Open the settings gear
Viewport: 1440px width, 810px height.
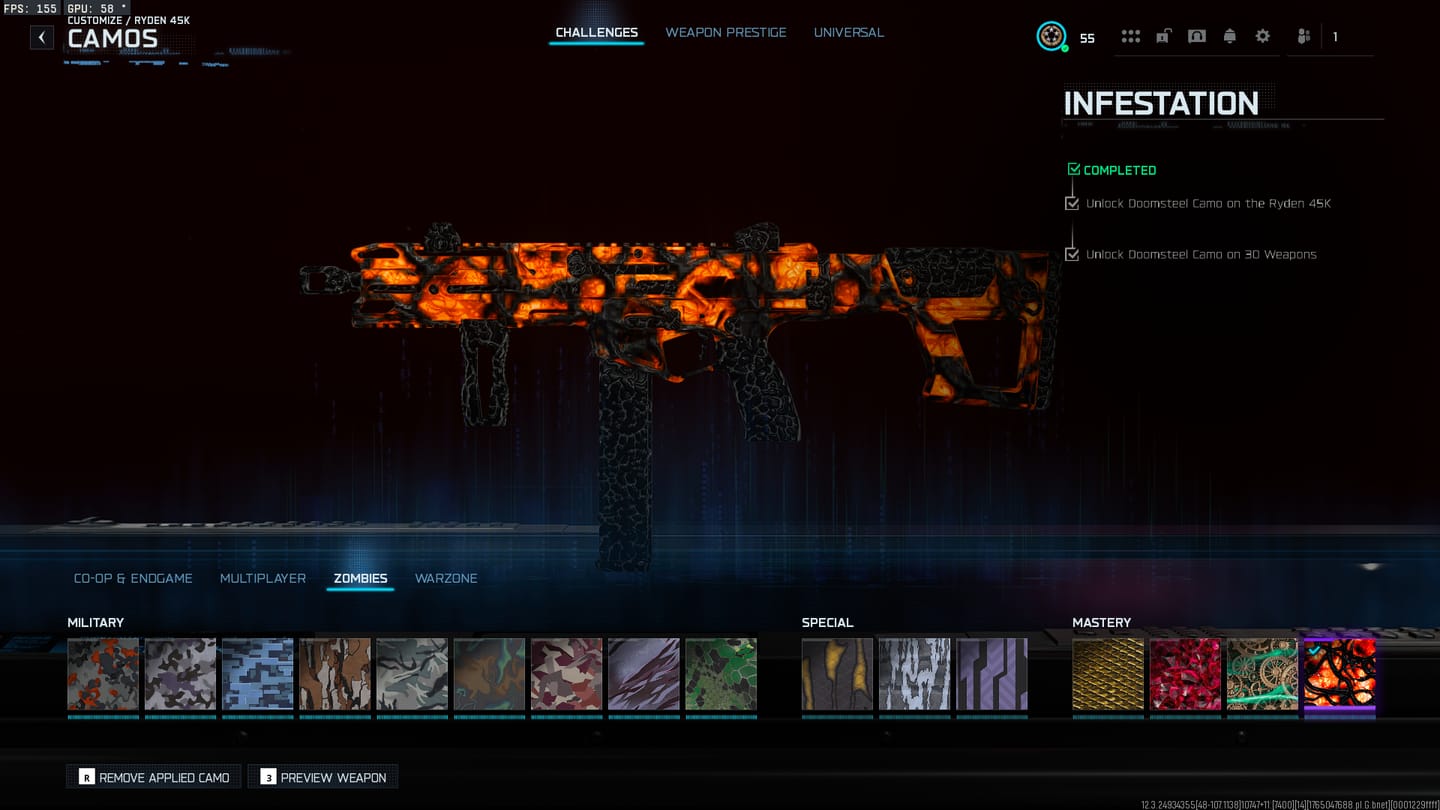1263,36
